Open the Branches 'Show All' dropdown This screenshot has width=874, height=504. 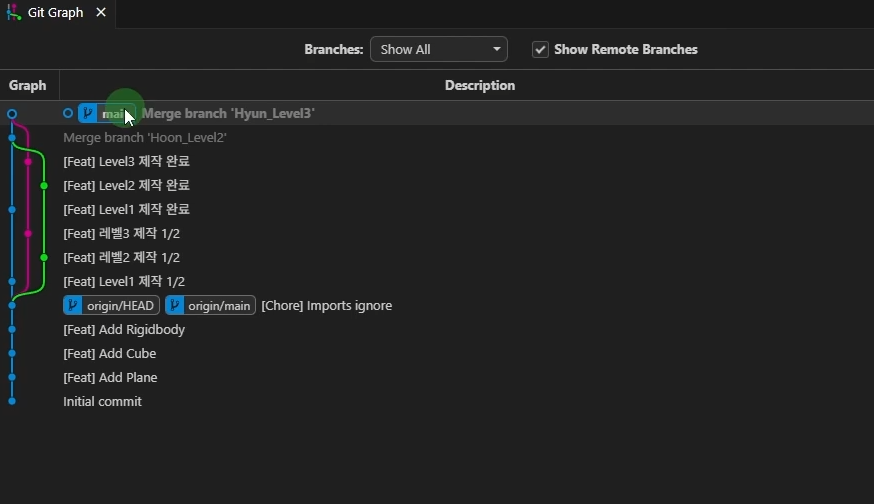pos(438,49)
